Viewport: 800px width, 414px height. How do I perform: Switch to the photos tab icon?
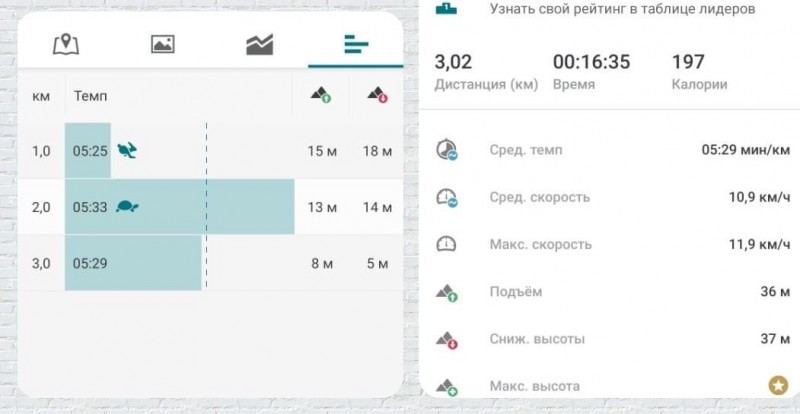[x=162, y=45]
